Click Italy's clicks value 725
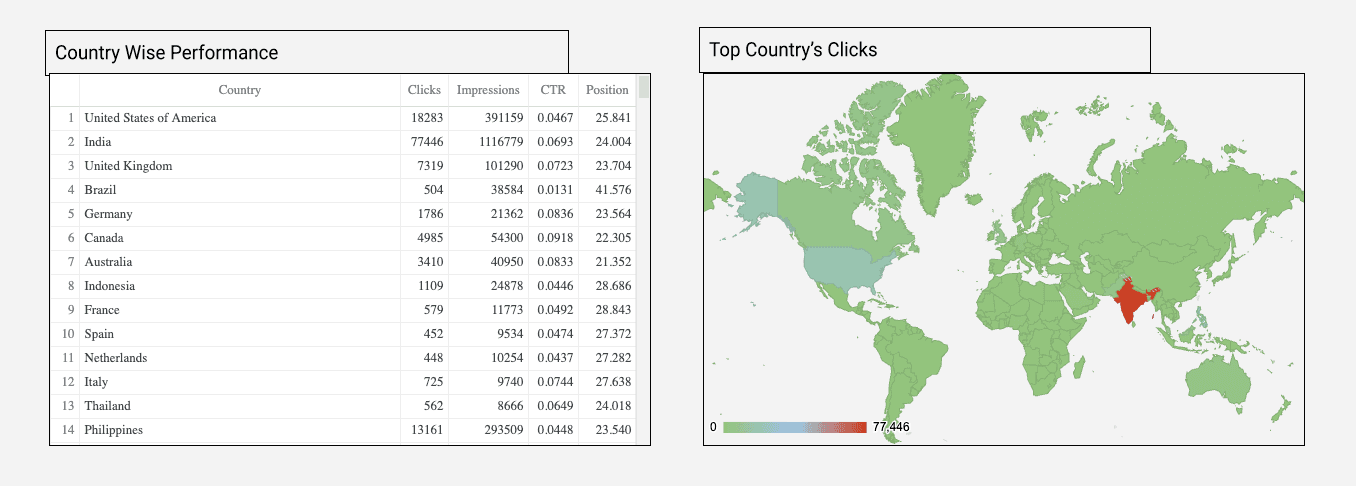1356x486 pixels. pyautogui.click(x=434, y=382)
